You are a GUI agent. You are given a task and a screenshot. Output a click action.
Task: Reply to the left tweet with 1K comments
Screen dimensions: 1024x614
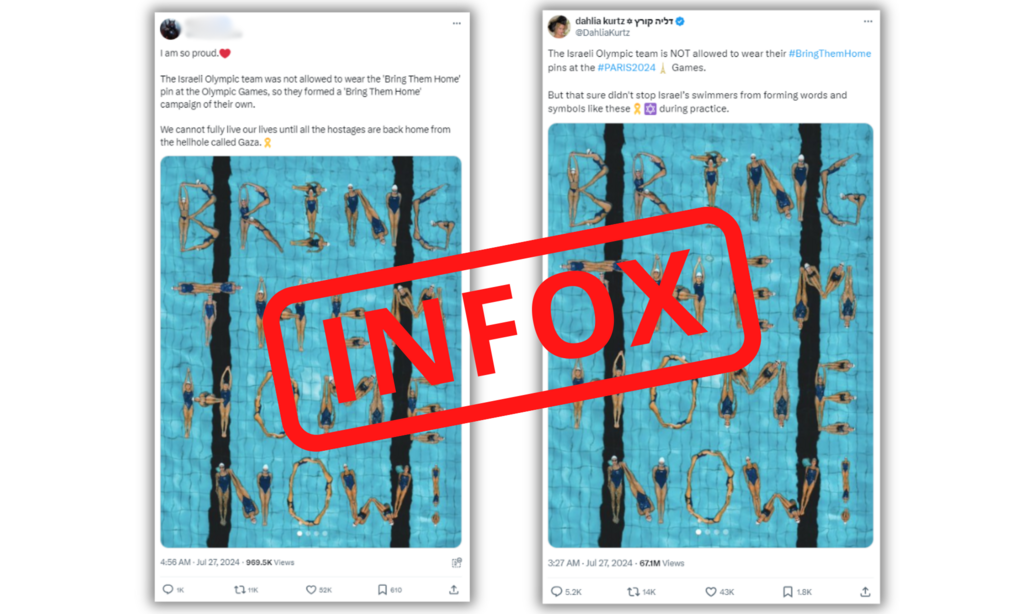coord(168,589)
